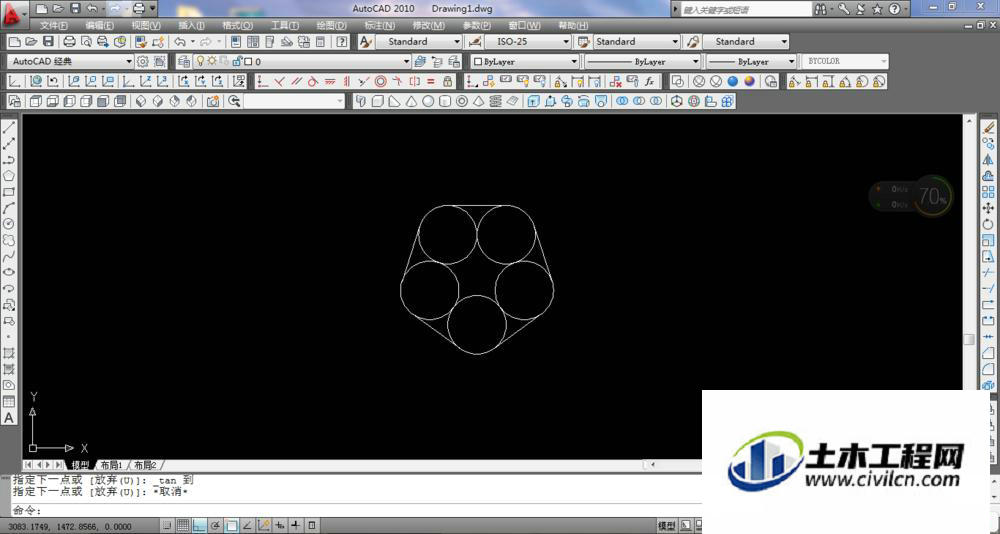Click the Help question mark icon
This screenshot has height=534, width=1000.
click(342, 41)
